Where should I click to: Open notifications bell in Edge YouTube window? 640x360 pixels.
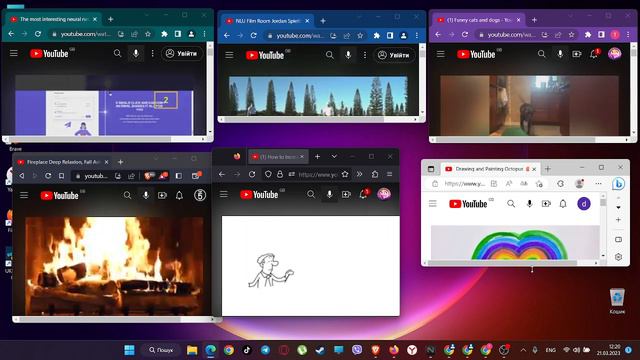[563, 203]
